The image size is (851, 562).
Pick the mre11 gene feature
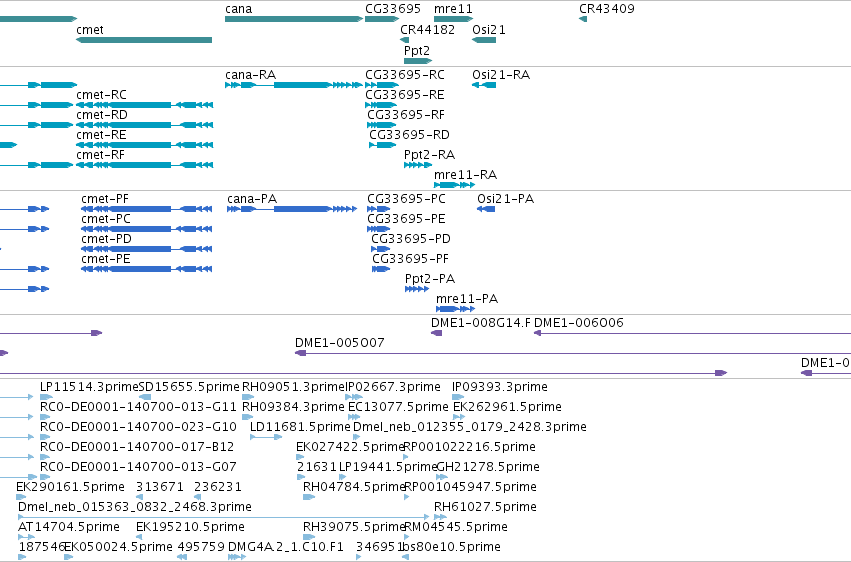click(x=453, y=19)
